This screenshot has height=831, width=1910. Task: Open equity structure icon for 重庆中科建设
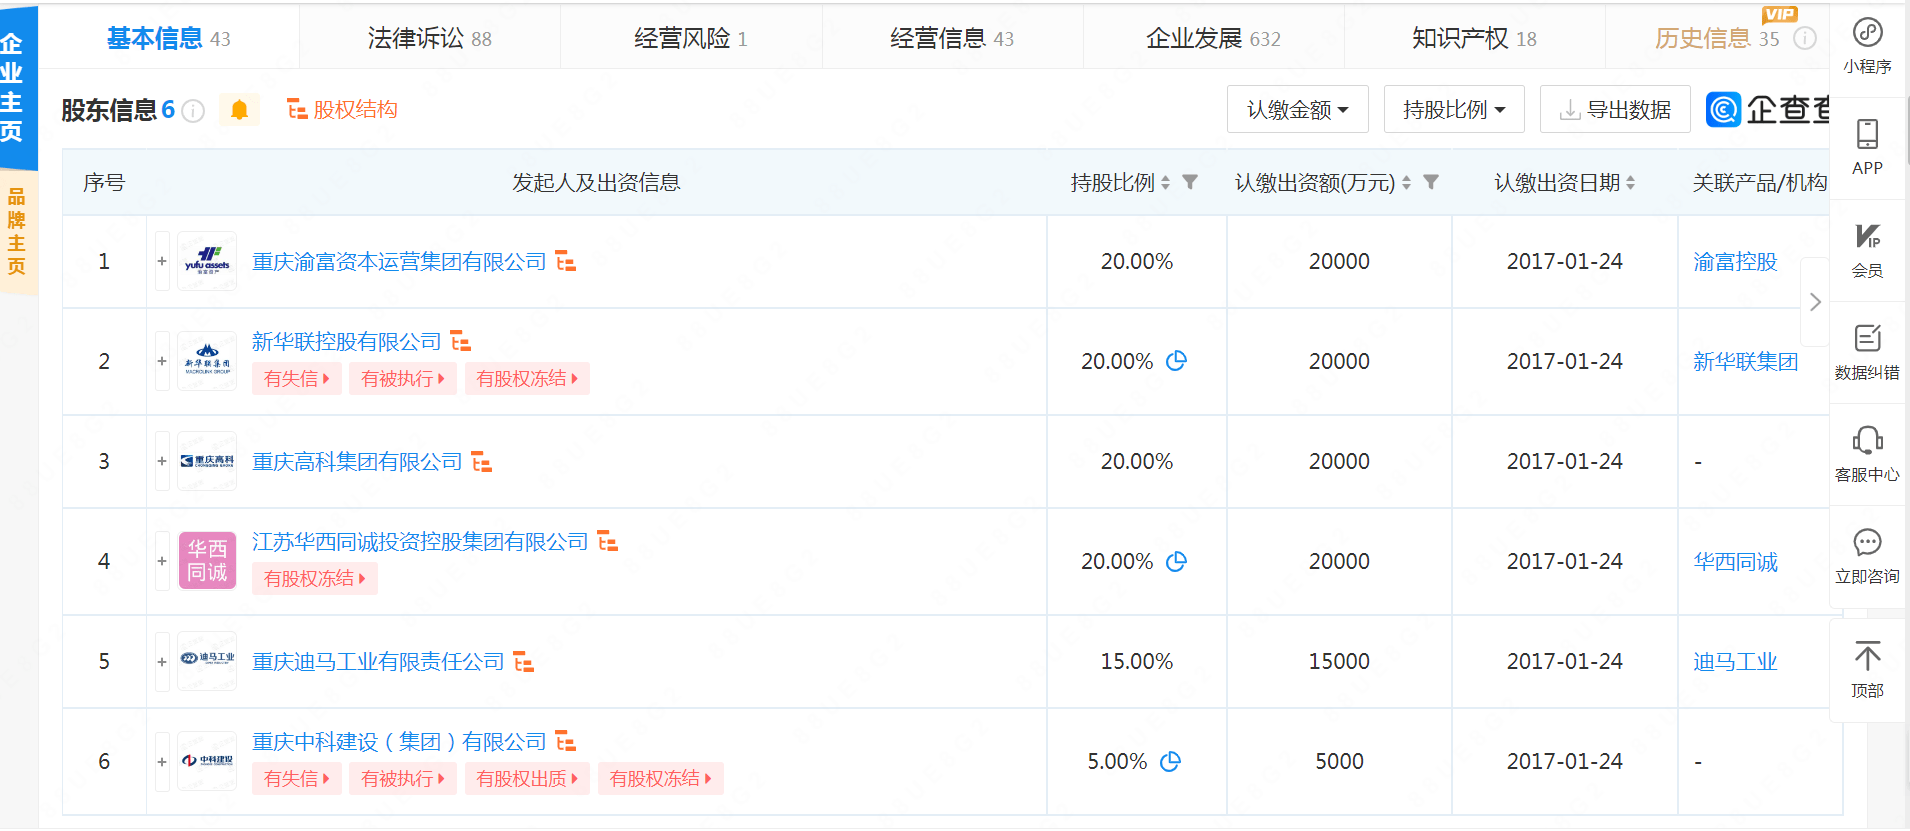565,742
